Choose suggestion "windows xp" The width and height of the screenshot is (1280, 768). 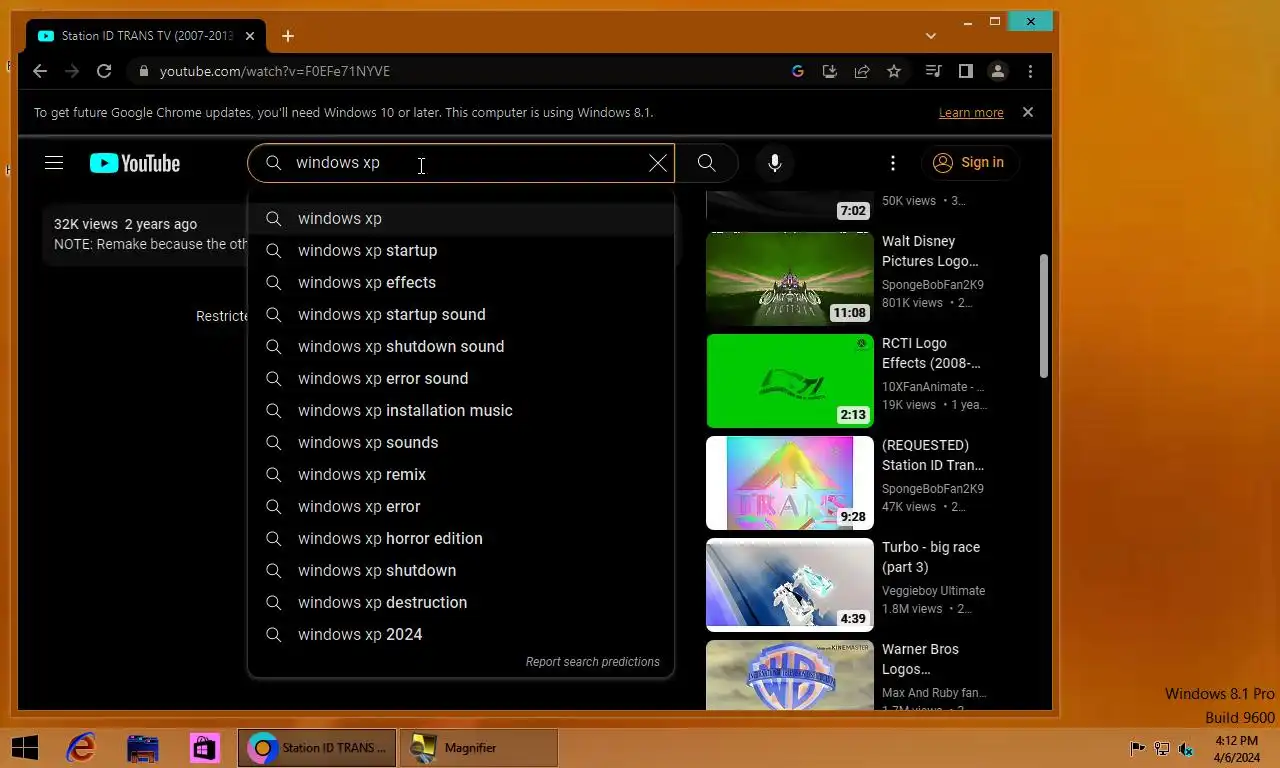460,218
